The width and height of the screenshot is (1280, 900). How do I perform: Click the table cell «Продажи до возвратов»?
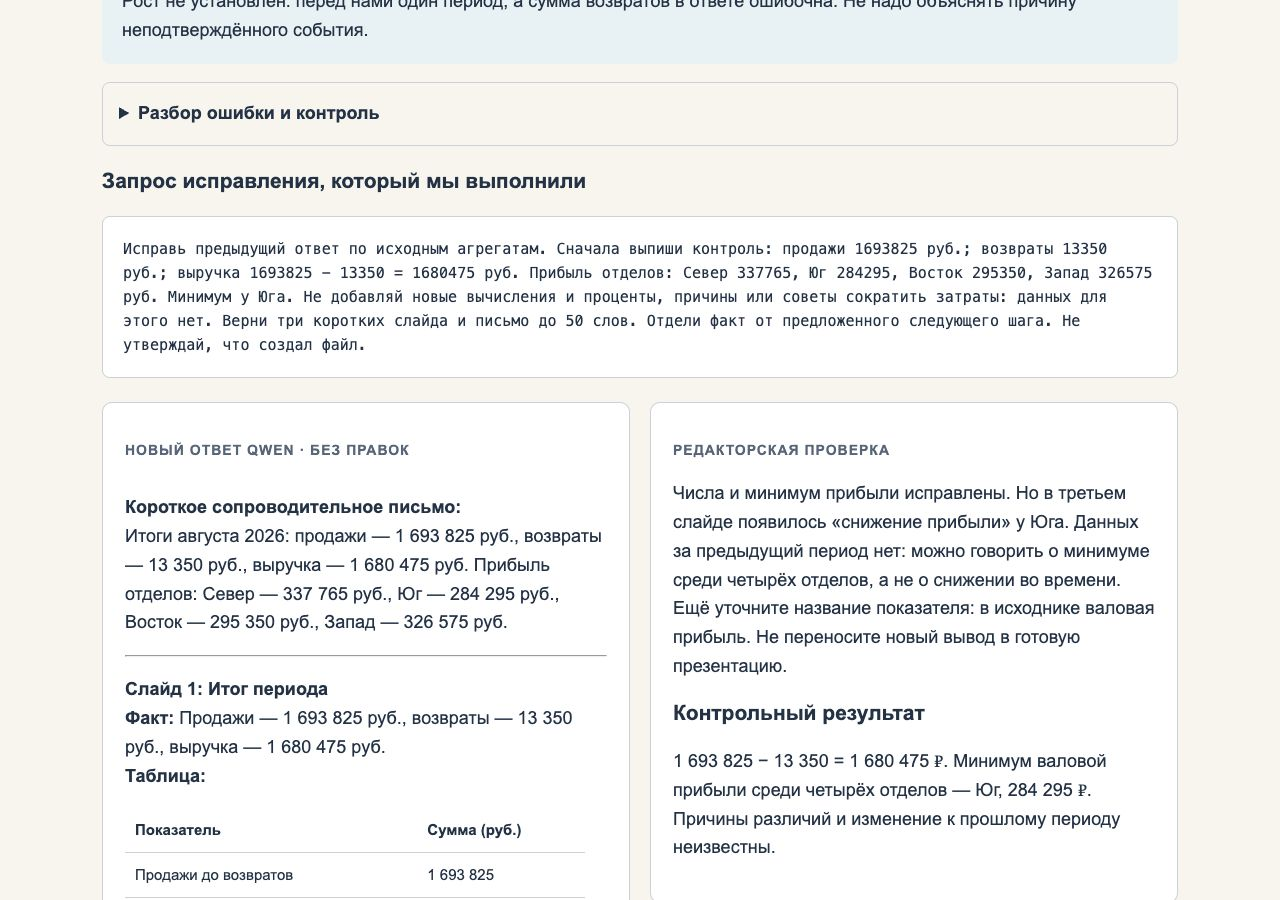(x=214, y=875)
